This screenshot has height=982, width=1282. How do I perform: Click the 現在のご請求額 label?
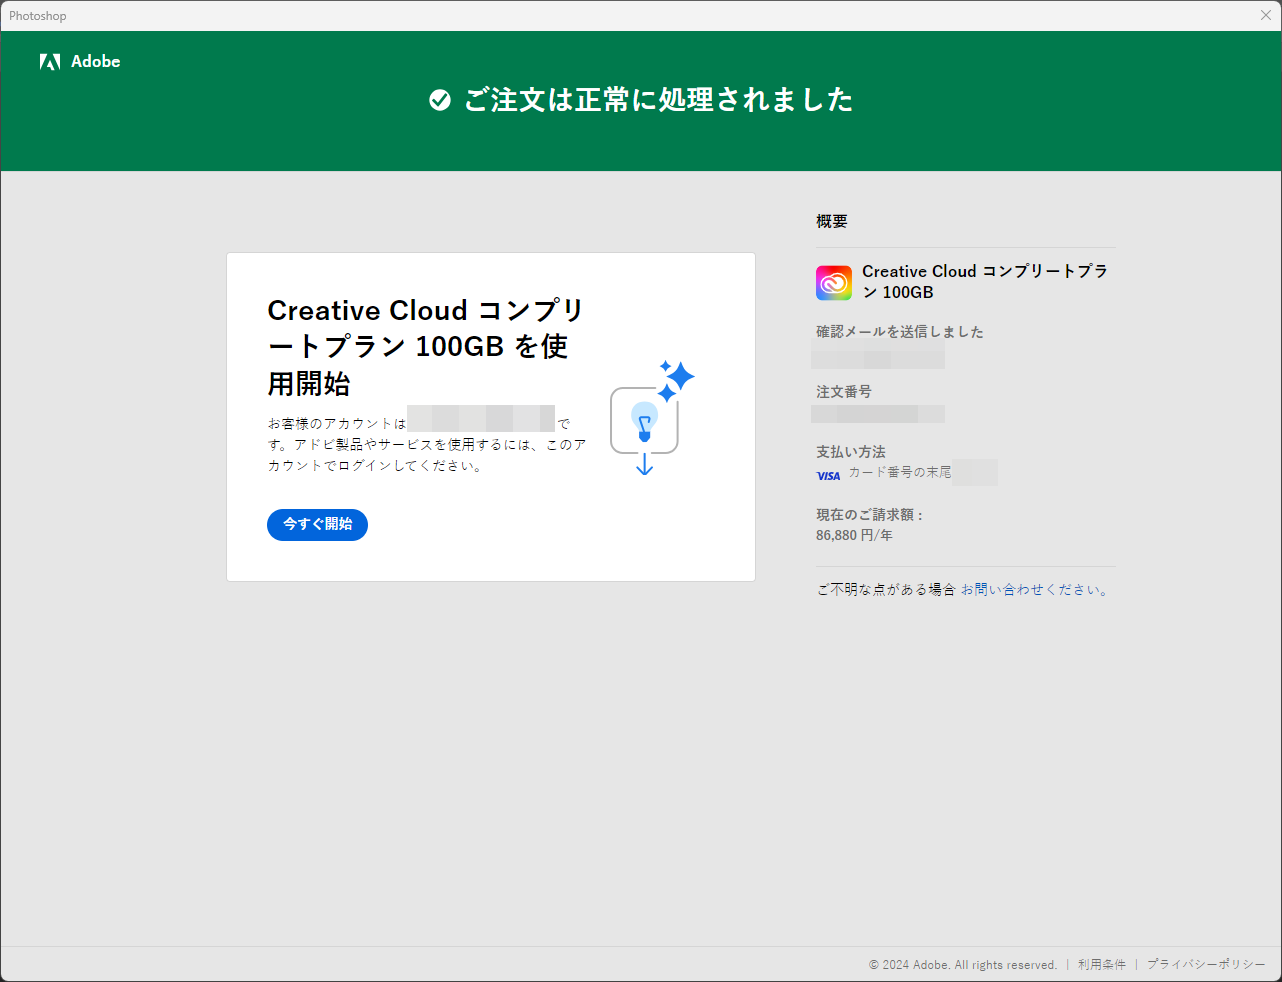pos(870,515)
